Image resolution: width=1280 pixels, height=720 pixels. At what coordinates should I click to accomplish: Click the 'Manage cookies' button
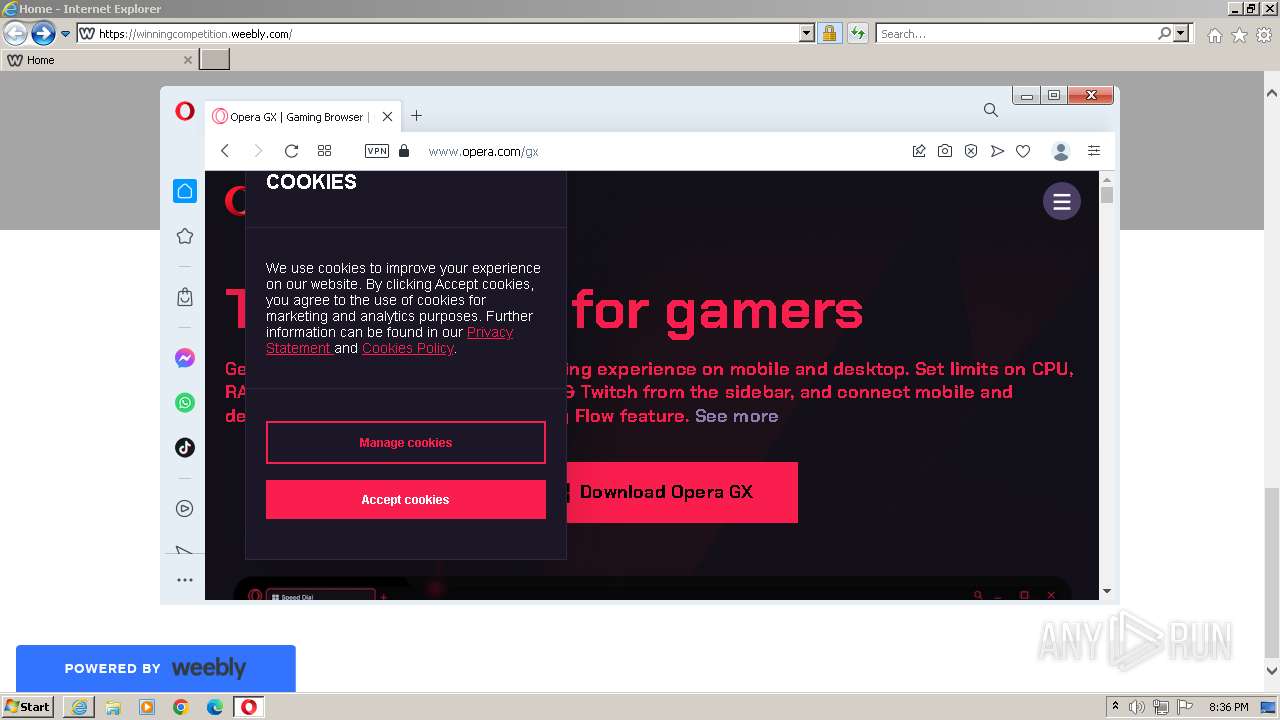pyautogui.click(x=406, y=442)
